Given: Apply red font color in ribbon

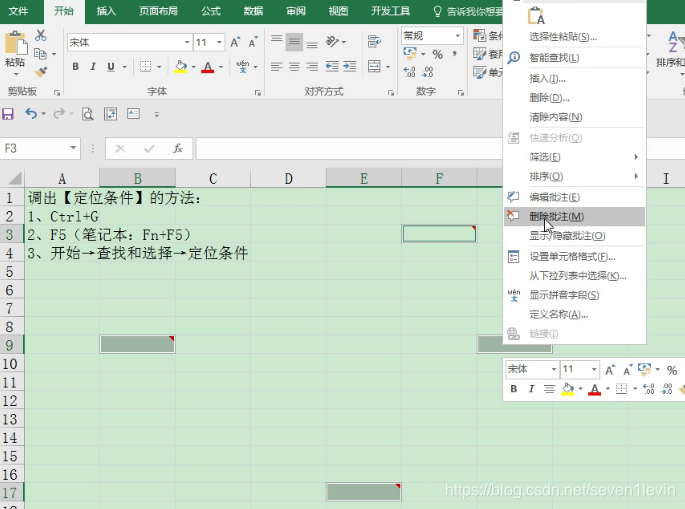Looking at the screenshot, I should 208,67.
